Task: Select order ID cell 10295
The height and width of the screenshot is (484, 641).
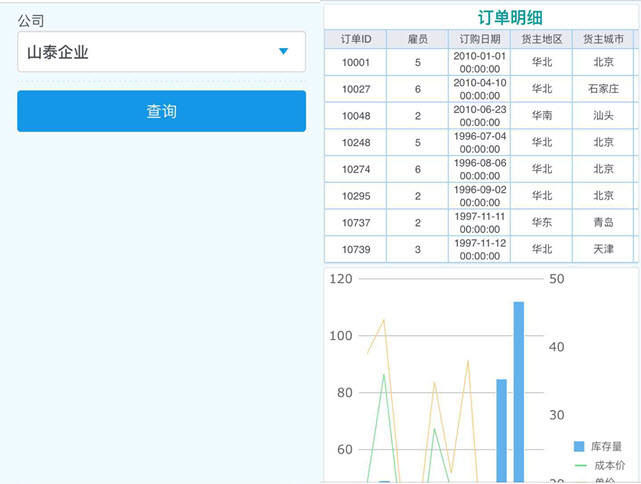Action: [356, 196]
